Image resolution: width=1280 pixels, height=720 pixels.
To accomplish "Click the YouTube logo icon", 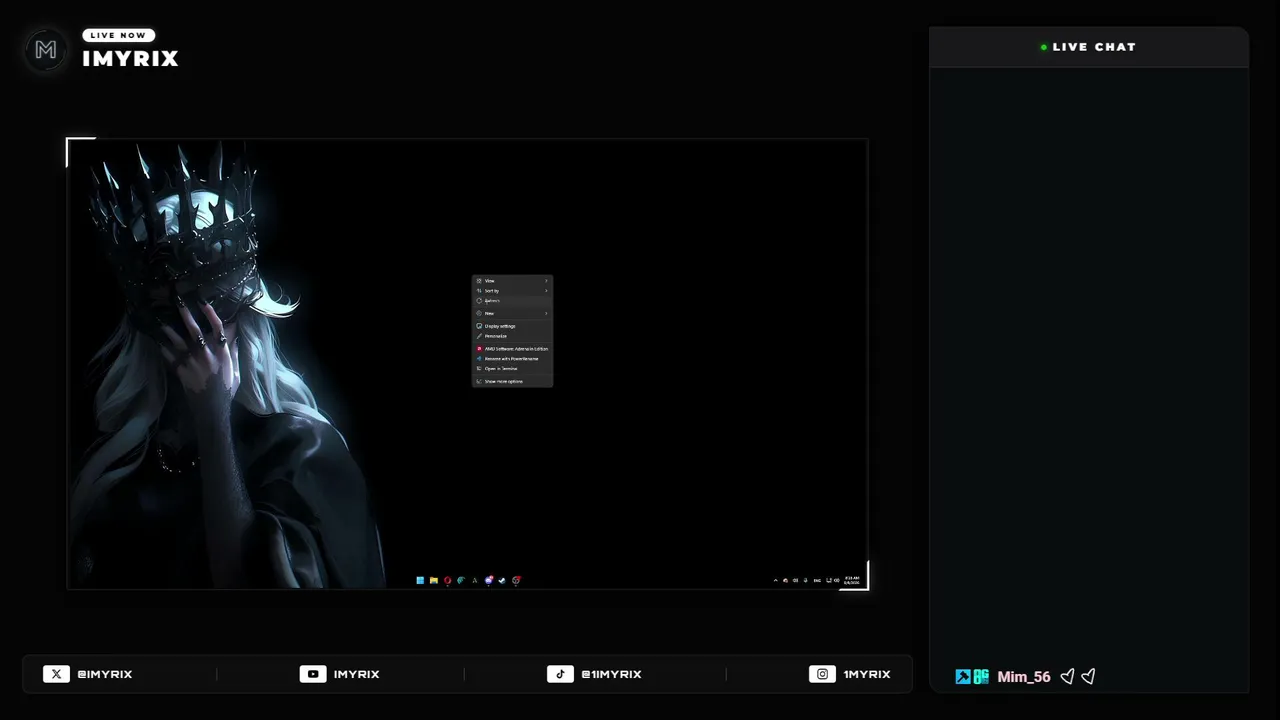I will [313, 674].
